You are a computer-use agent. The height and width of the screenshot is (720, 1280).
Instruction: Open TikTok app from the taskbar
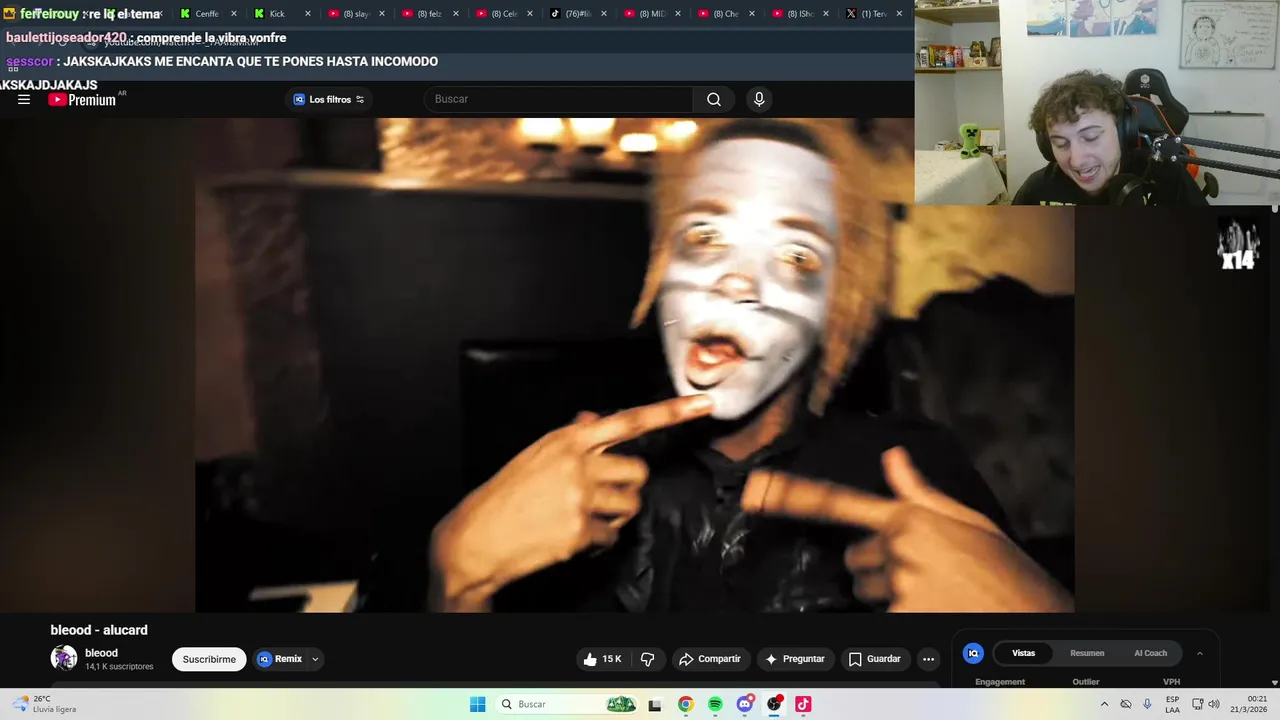click(x=803, y=704)
